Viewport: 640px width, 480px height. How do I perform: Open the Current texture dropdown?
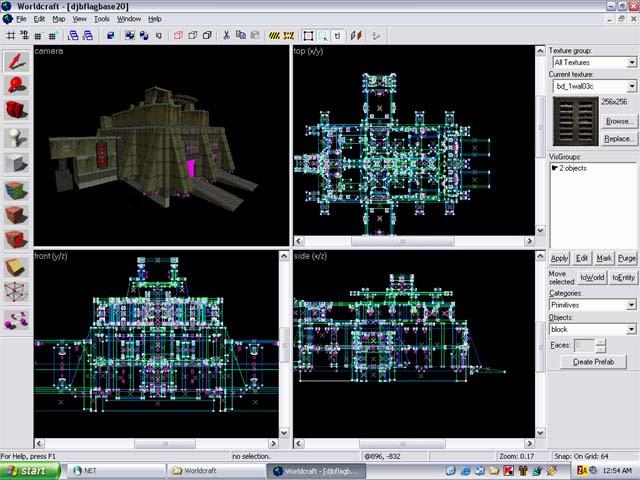pyautogui.click(x=631, y=86)
